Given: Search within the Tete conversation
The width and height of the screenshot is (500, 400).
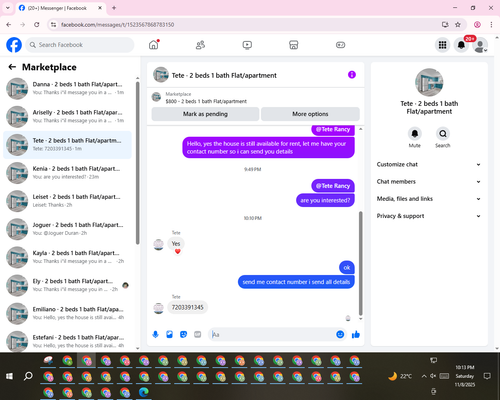Looking at the screenshot, I should pyautogui.click(x=443, y=134).
